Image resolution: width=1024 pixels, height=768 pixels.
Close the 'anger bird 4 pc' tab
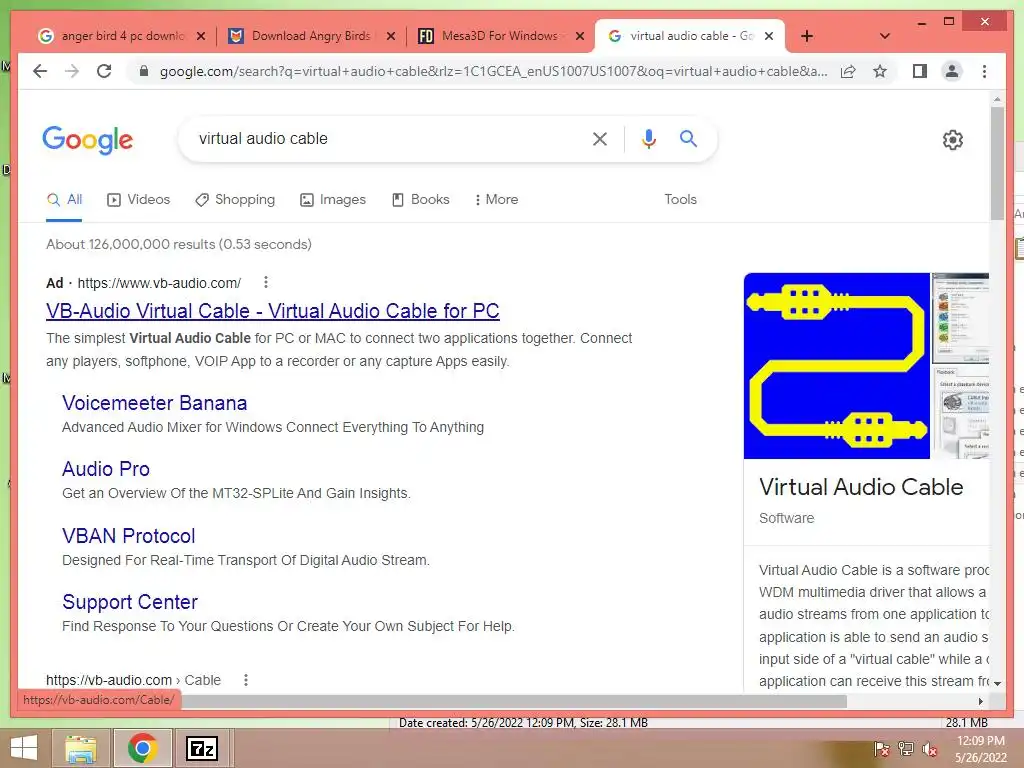click(x=201, y=36)
